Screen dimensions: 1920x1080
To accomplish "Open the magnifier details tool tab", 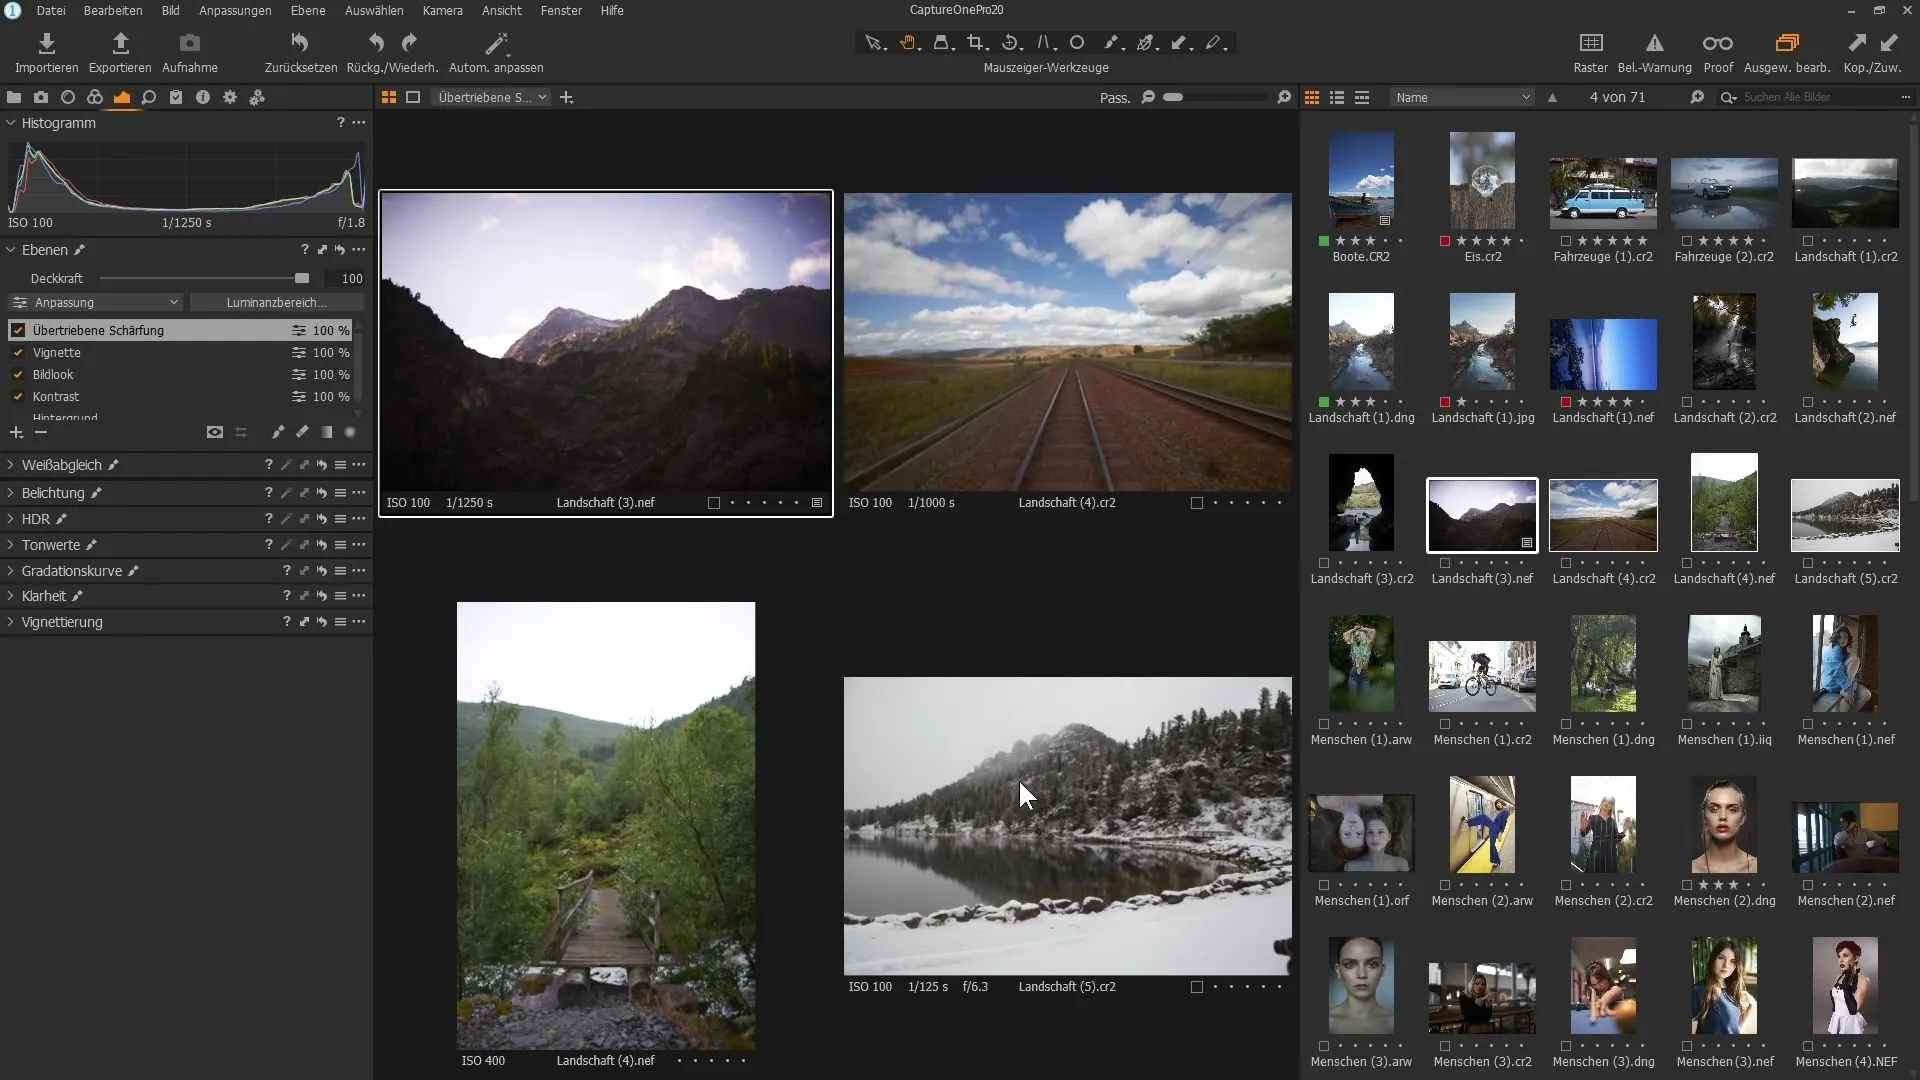I will 149,97.
